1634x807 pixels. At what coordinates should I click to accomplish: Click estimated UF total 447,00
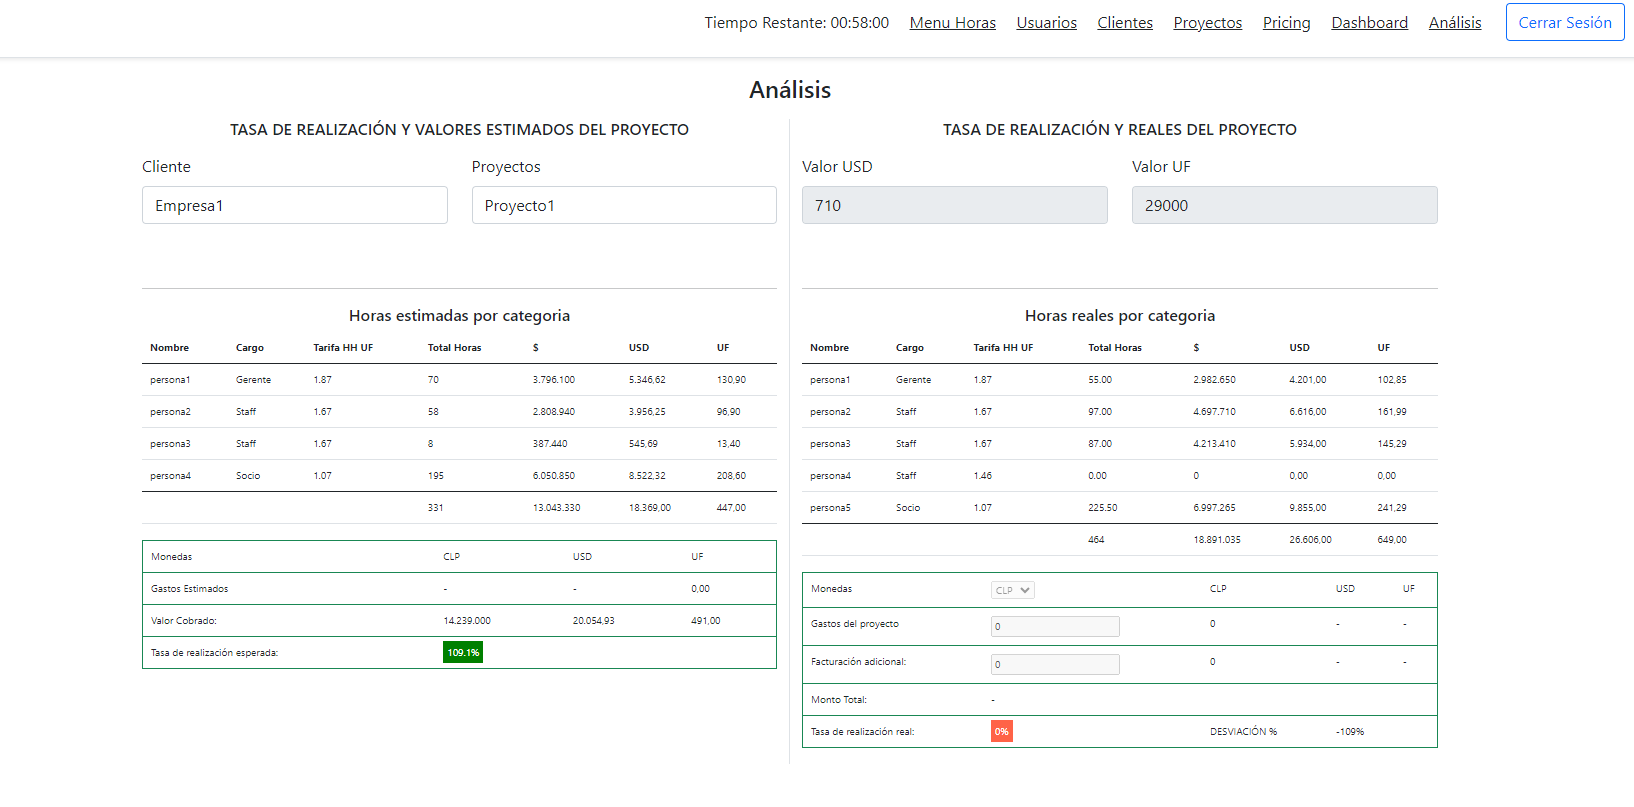731,508
